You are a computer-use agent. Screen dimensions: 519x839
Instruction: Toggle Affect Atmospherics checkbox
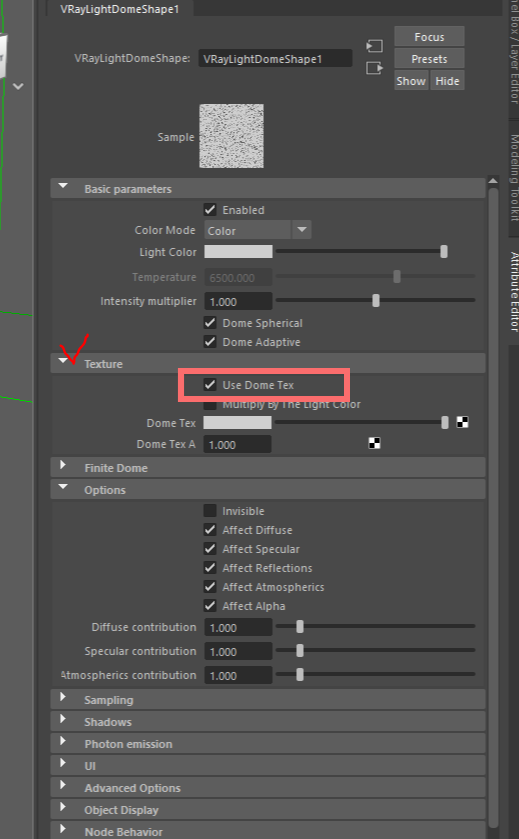[210, 586]
